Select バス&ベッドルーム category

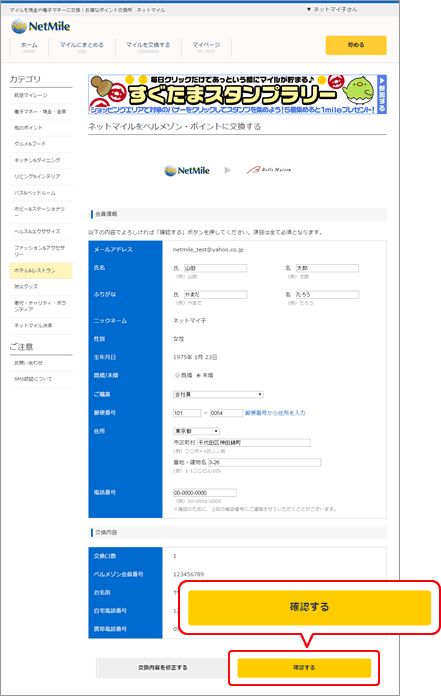pos(41,193)
